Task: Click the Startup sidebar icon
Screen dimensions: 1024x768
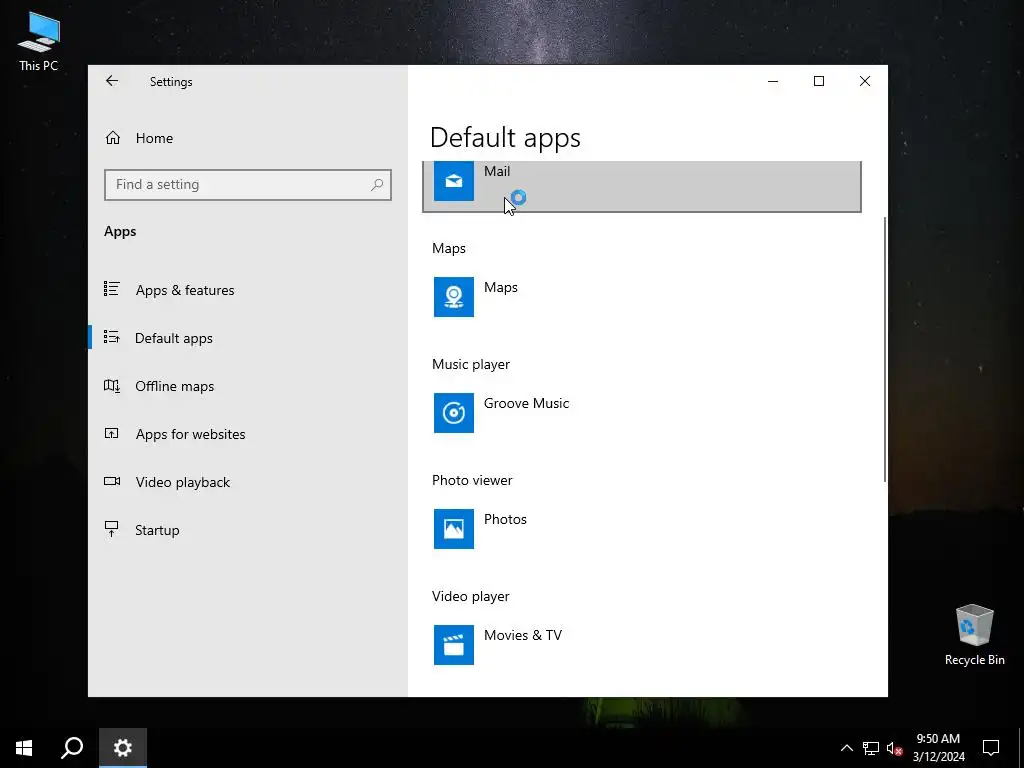Action: pos(112,530)
